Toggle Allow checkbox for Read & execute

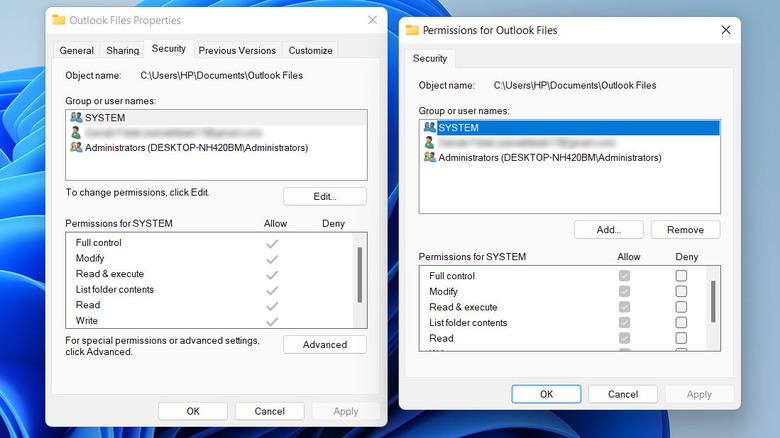tap(624, 307)
